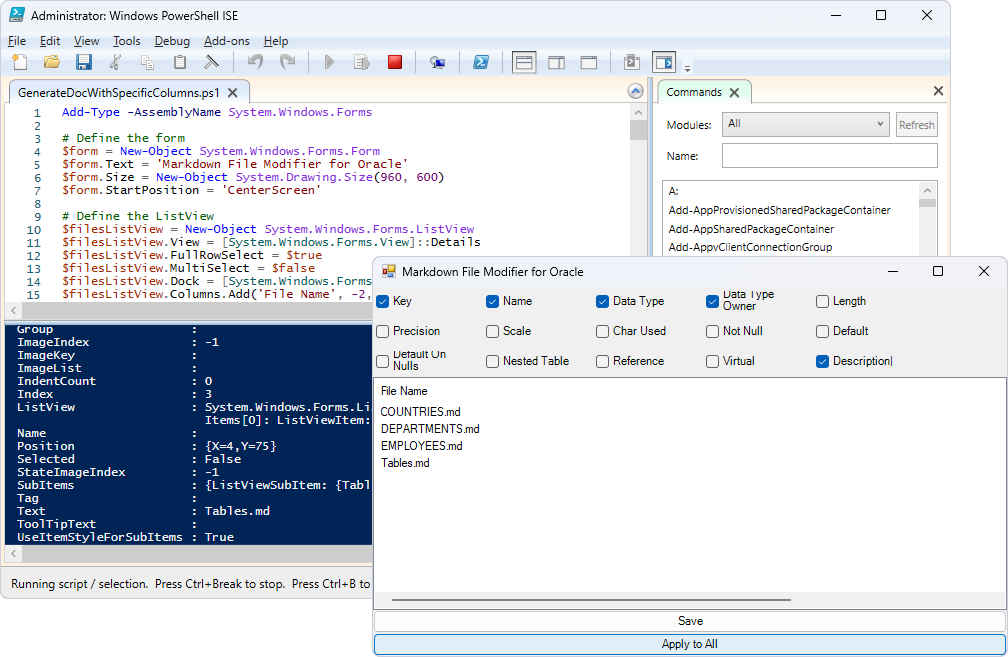Screen dimensions: 1008x657
Task: Uncheck the Data Type checkbox
Action: coord(602,302)
